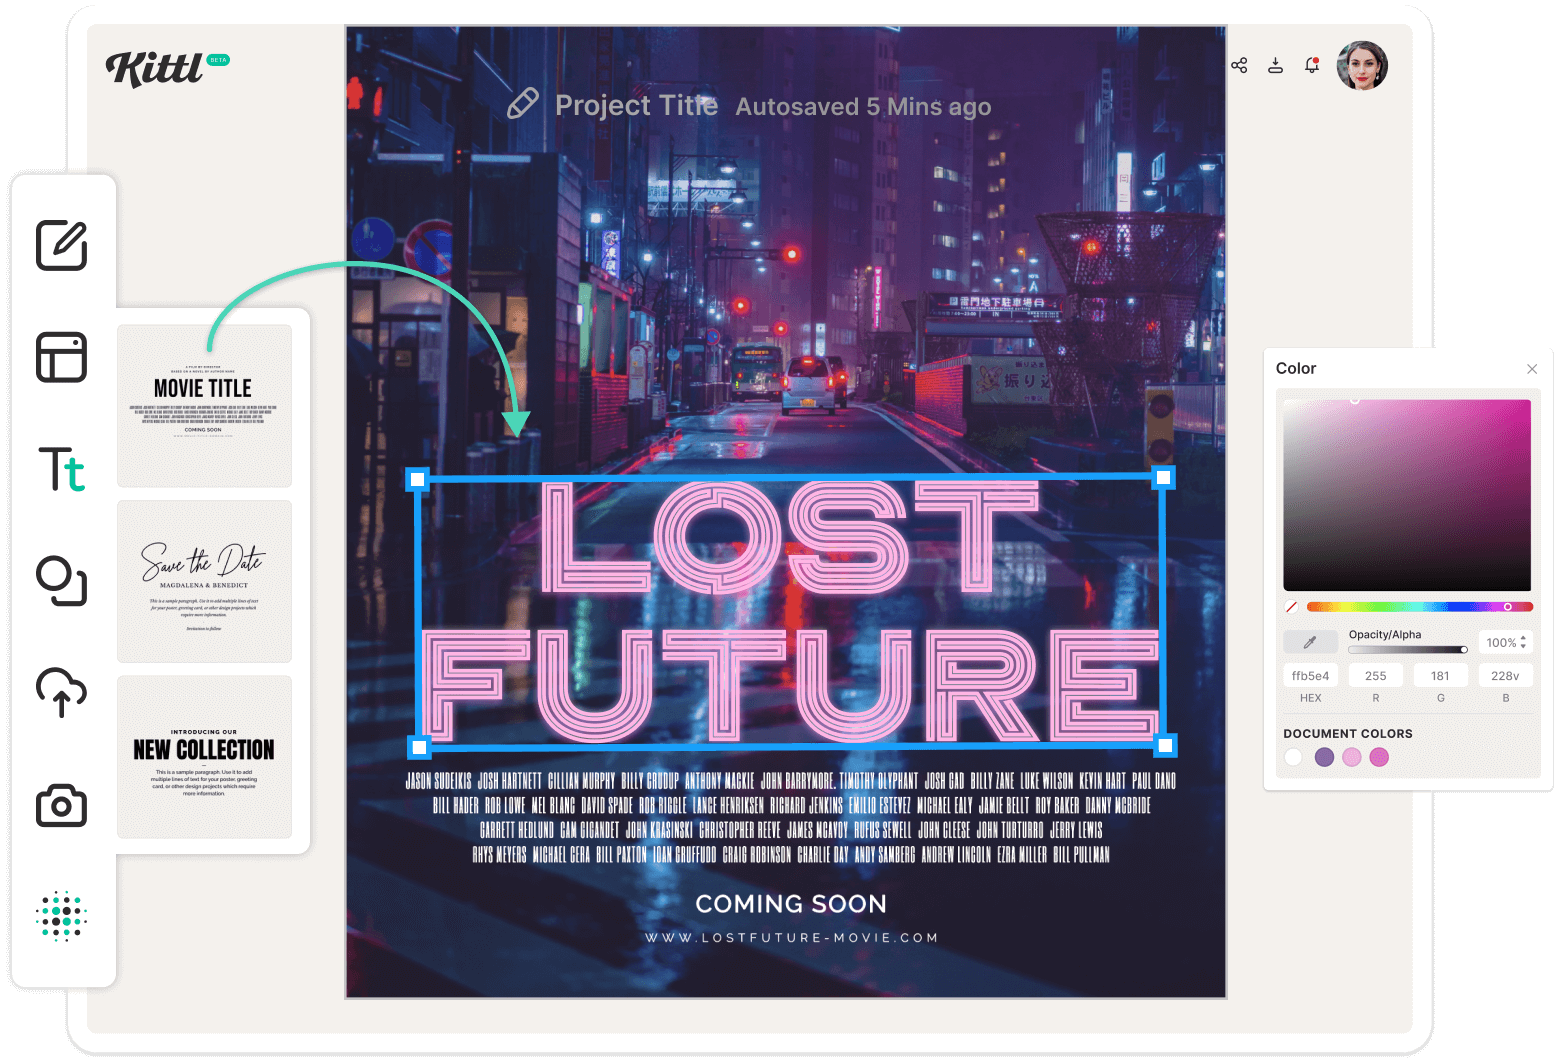Screen dimensions: 1562x1061
Task: Click the top-left selection handle of title
Action: pyautogui.click(x=418, y=479)
